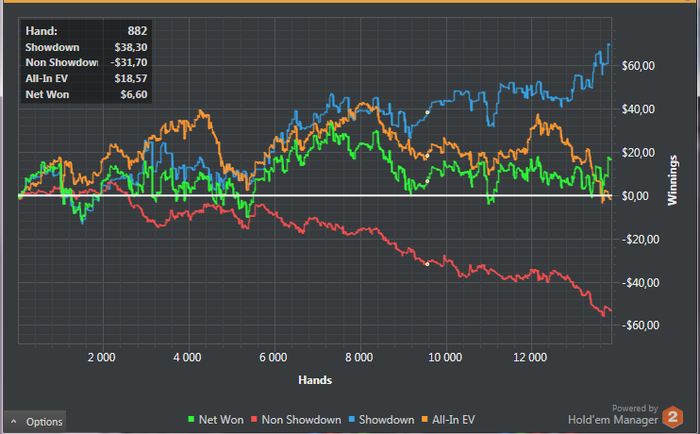Click the Non Showdown line data point marker
700x434 pixels.
(x=427, y=264)
